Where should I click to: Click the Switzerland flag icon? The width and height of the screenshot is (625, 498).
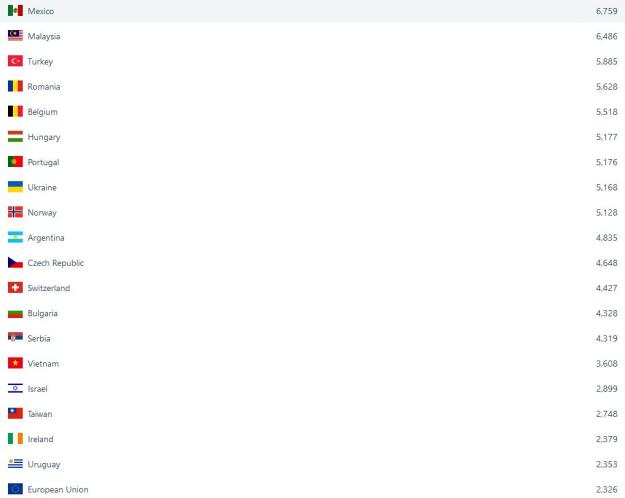pyautogui.click(x=15, y=288)
